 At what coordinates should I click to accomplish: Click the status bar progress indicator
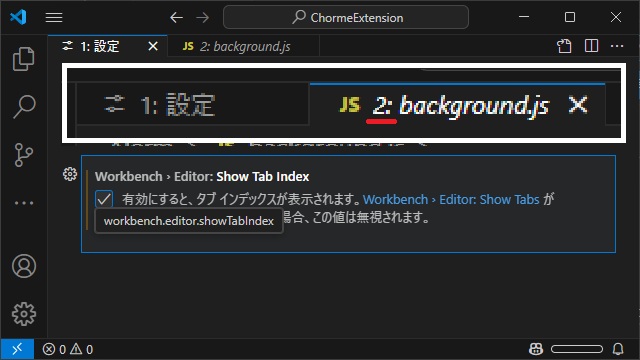pos(577,349)
